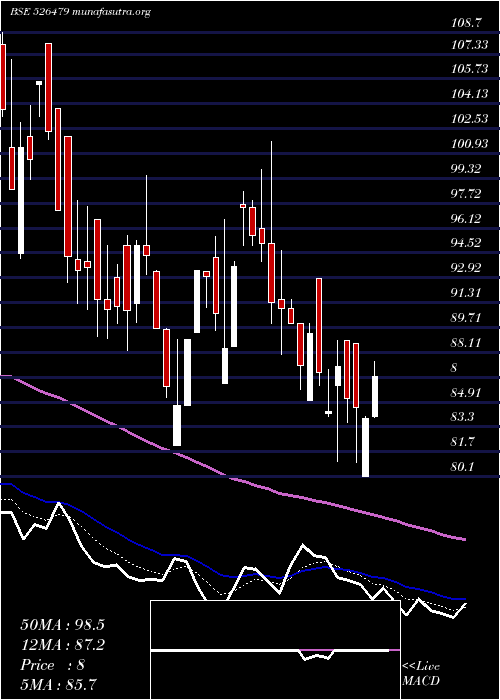This screenshot has width=500, height=700.
Task: Click the blue moving average line at its right end
Action: tap(463, 599)
